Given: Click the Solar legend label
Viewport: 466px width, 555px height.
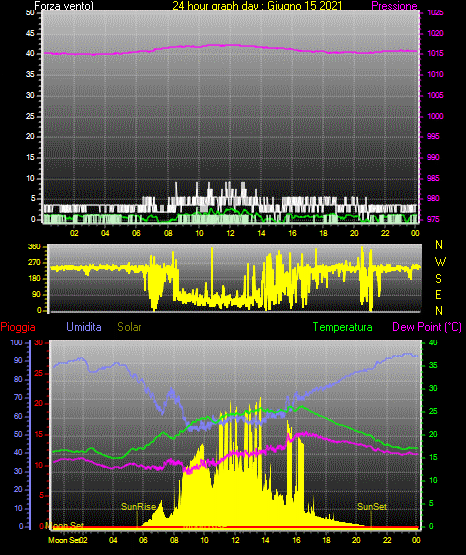Looking at the screenshot, I should click(x=129, y=327).
